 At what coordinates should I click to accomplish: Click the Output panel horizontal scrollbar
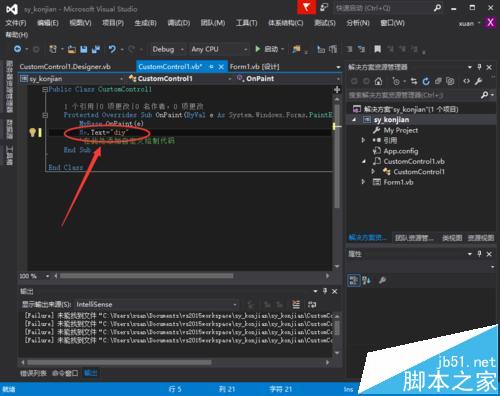(119, 362)
